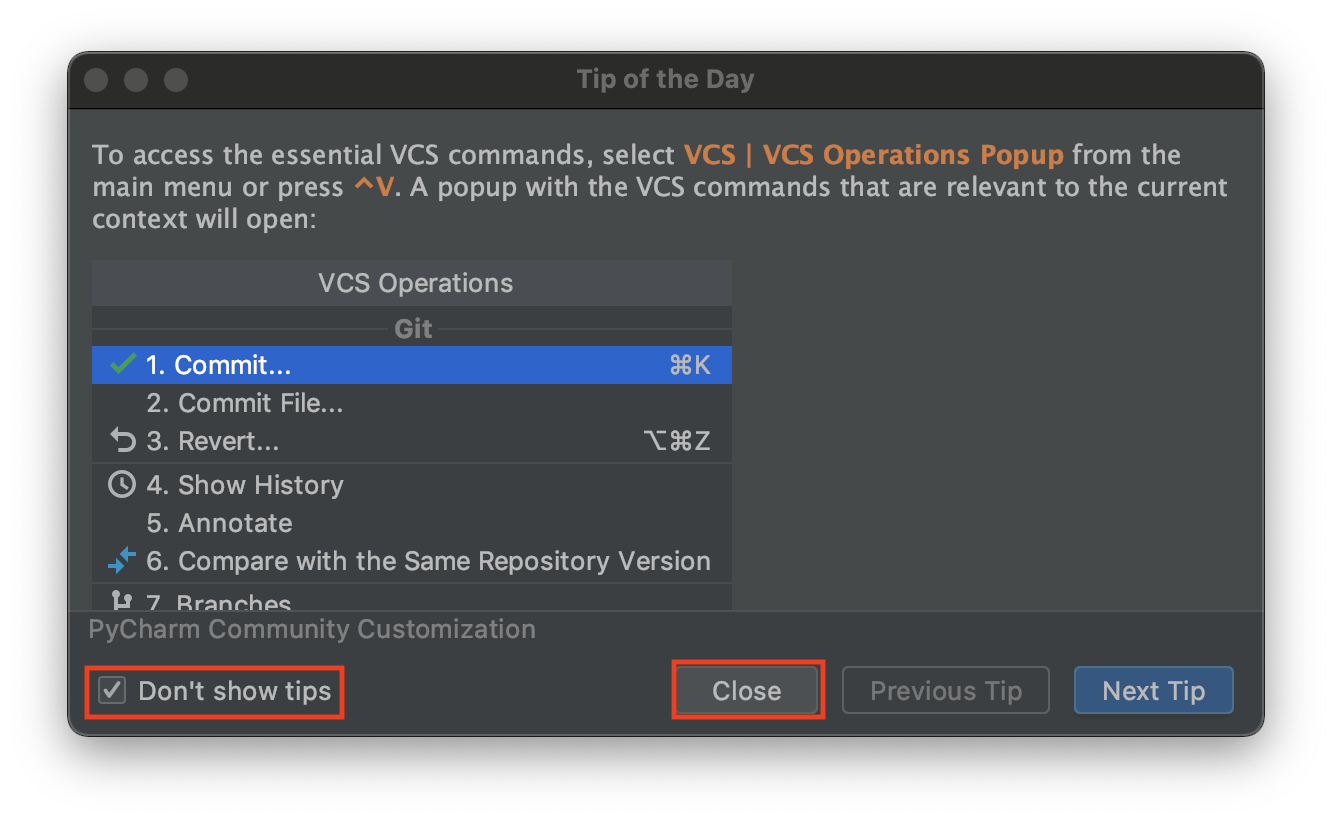Click the red window close dot
Viewport: 1332px width, 820px height.
[x=96, y=80]
